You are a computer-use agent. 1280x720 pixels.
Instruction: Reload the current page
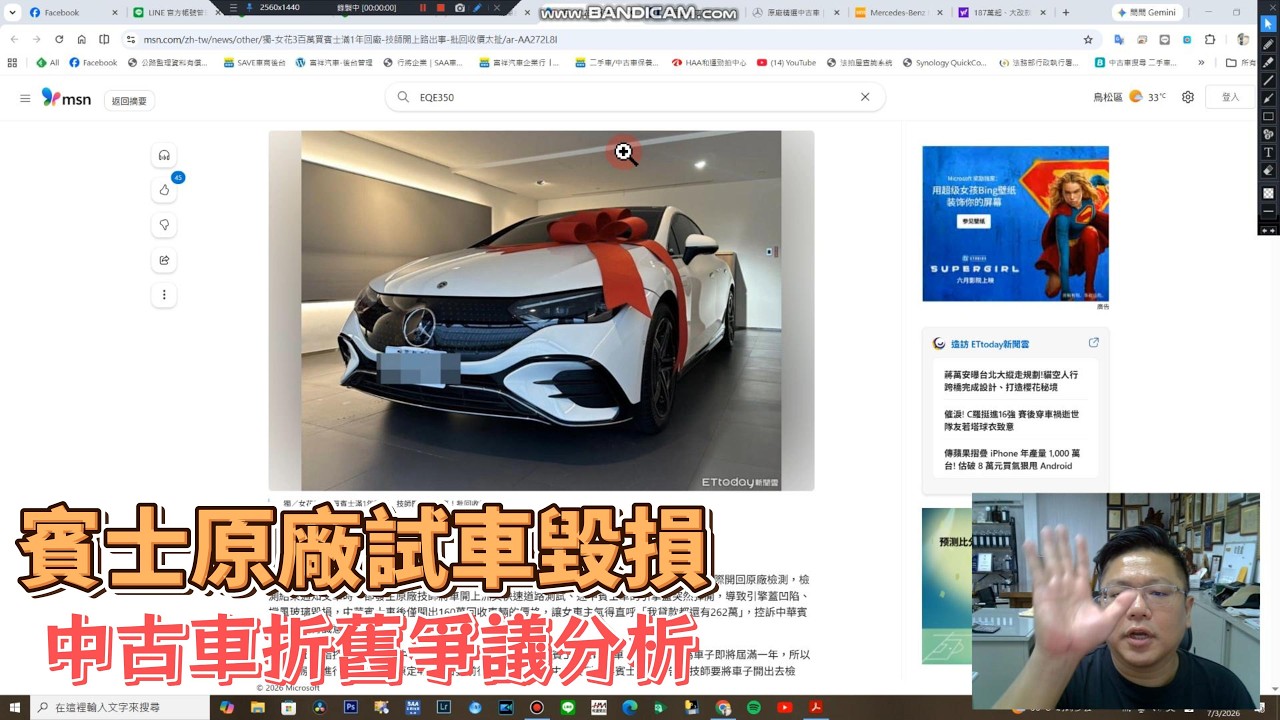(x=59, y=39)
